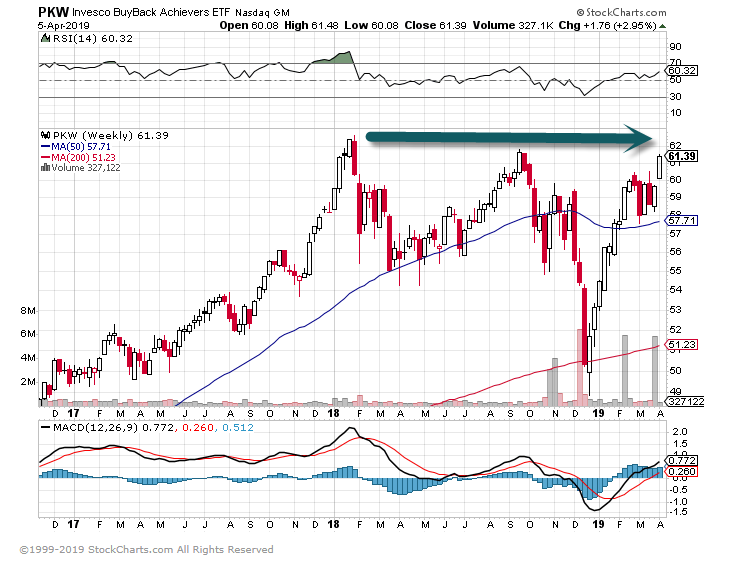Click the 4M volume axis label
The image size is (734, 565).
(28, 358)
